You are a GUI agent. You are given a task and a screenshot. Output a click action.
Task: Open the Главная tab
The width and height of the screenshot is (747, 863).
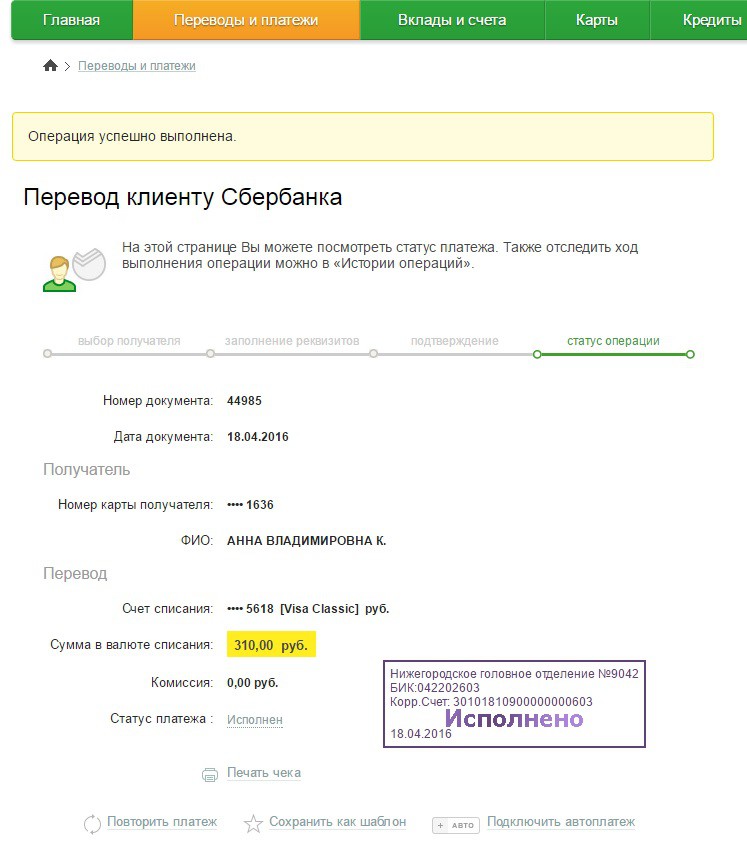[72, 20]
